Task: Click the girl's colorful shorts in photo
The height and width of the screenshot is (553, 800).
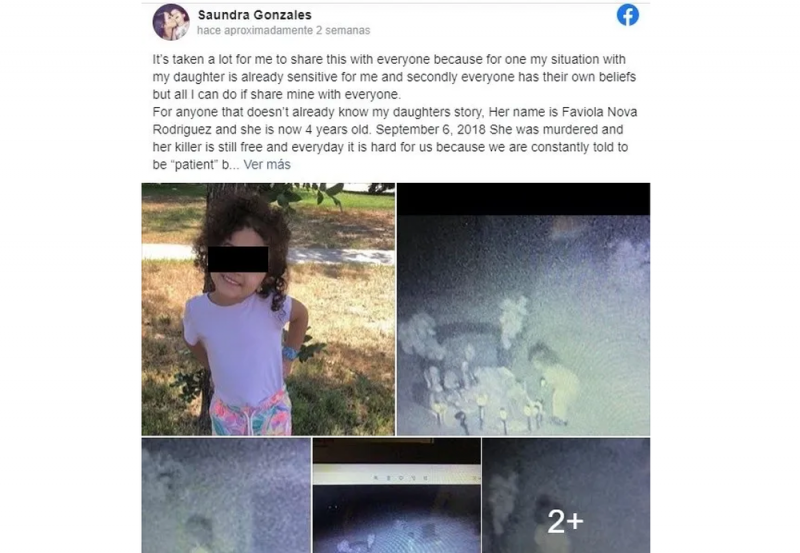Action: (x=251, y=414)
